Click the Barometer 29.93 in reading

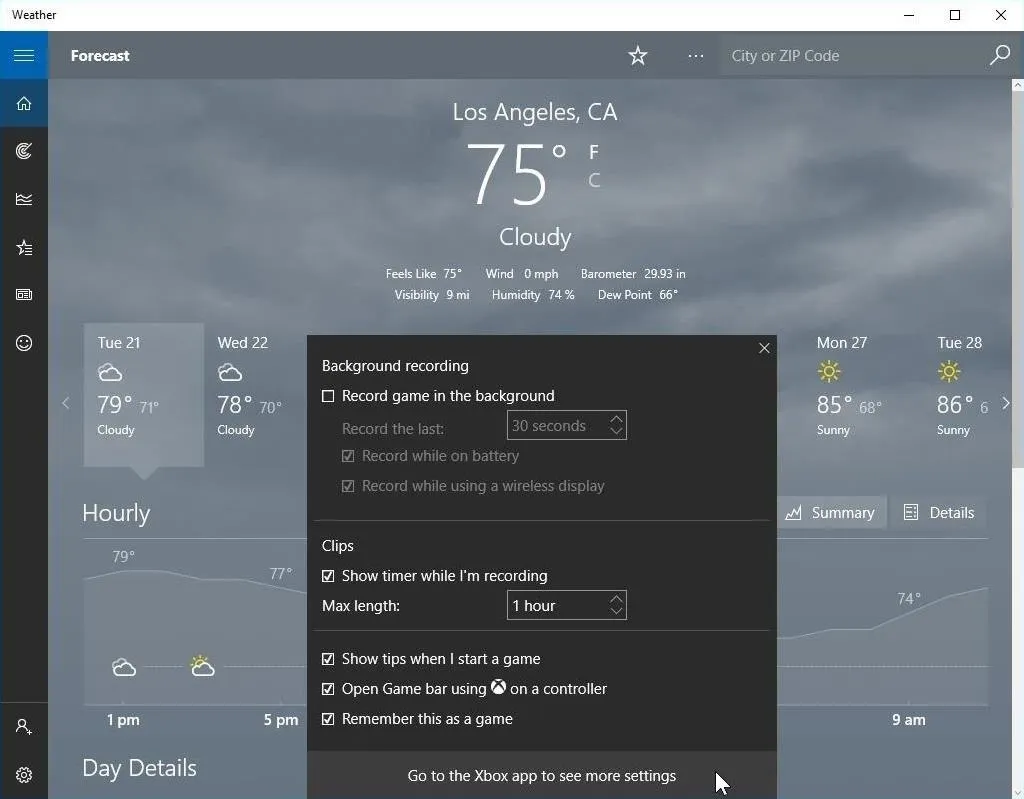(x=633, y=274)
